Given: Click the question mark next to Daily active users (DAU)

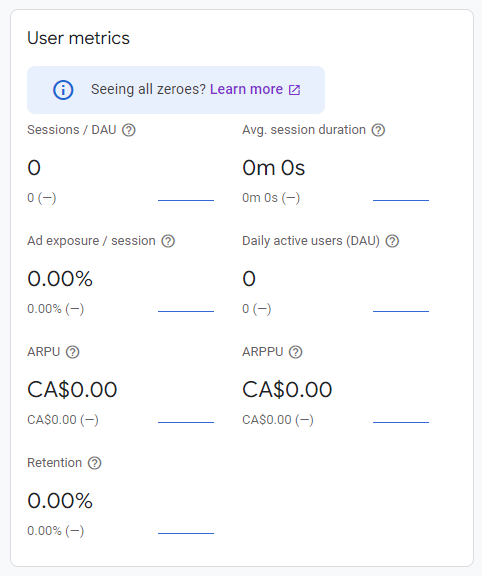Looking at the screenshot, I should click(392, 241).
